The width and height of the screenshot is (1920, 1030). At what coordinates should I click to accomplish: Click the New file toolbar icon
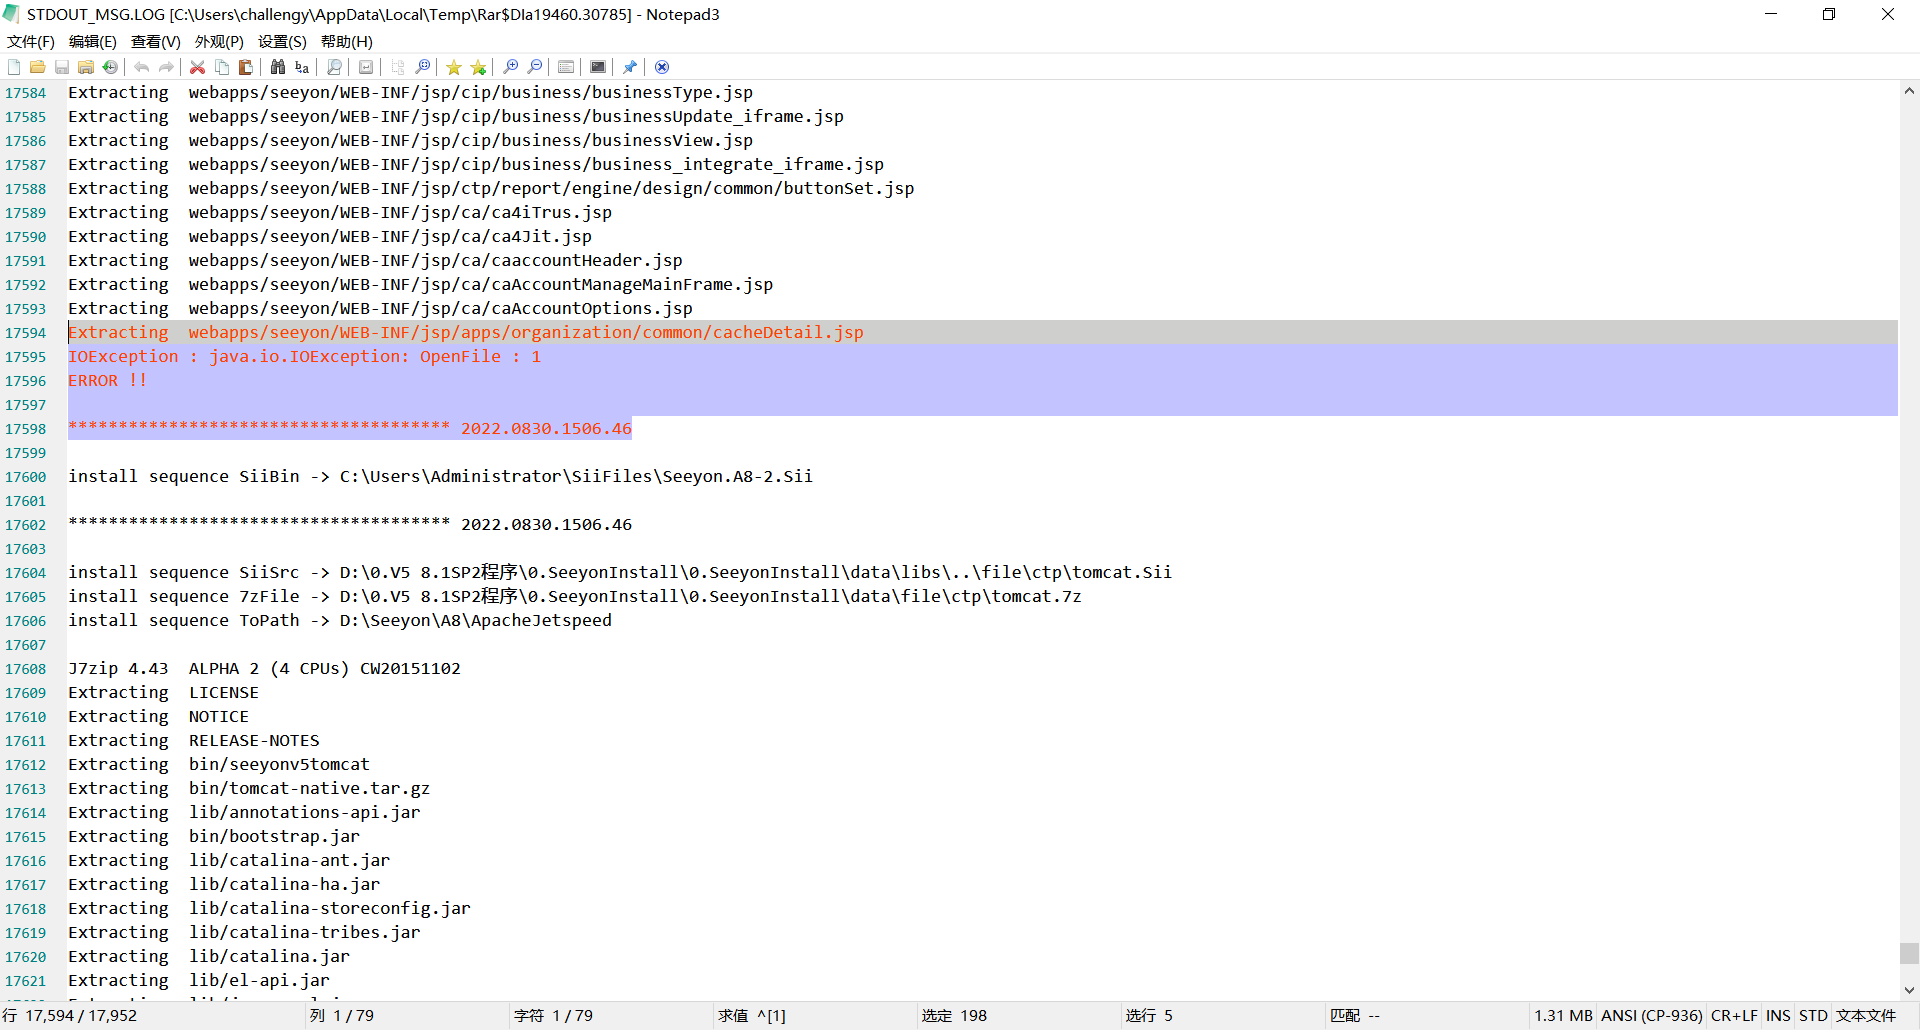pos(14,67)
